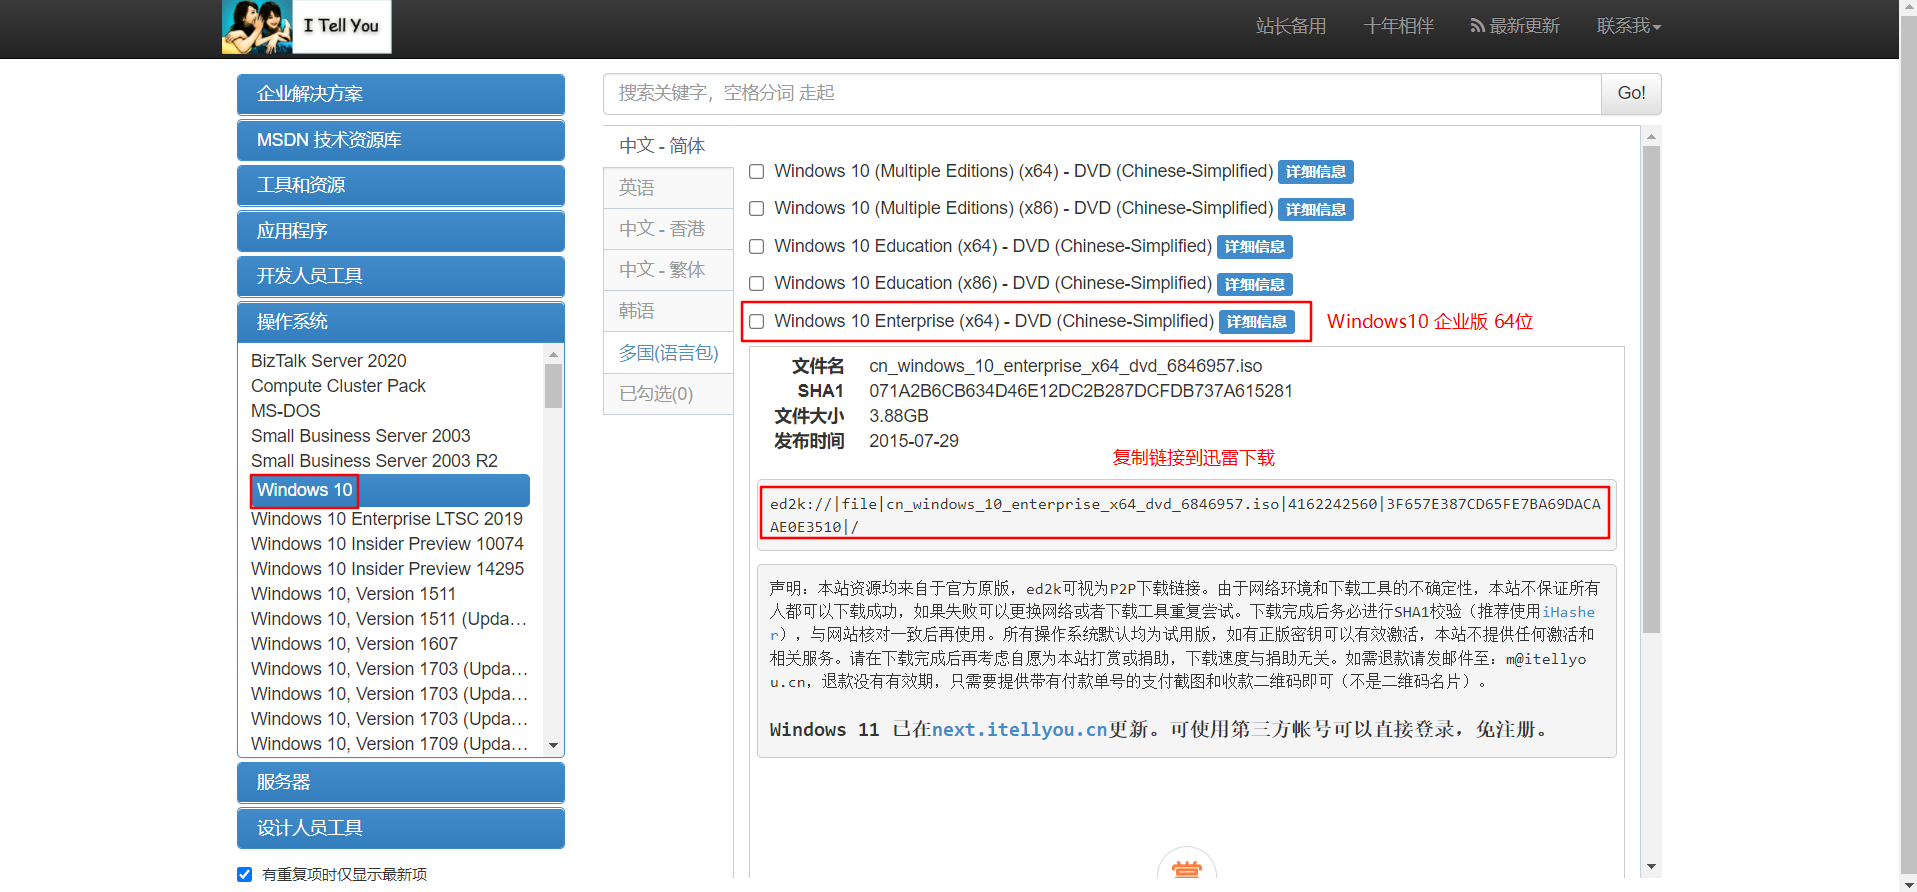Viewport: 1917px width, 892px height.
Task: Expand the 企业解决方案 panel
Action: click(x=401, y=94)
